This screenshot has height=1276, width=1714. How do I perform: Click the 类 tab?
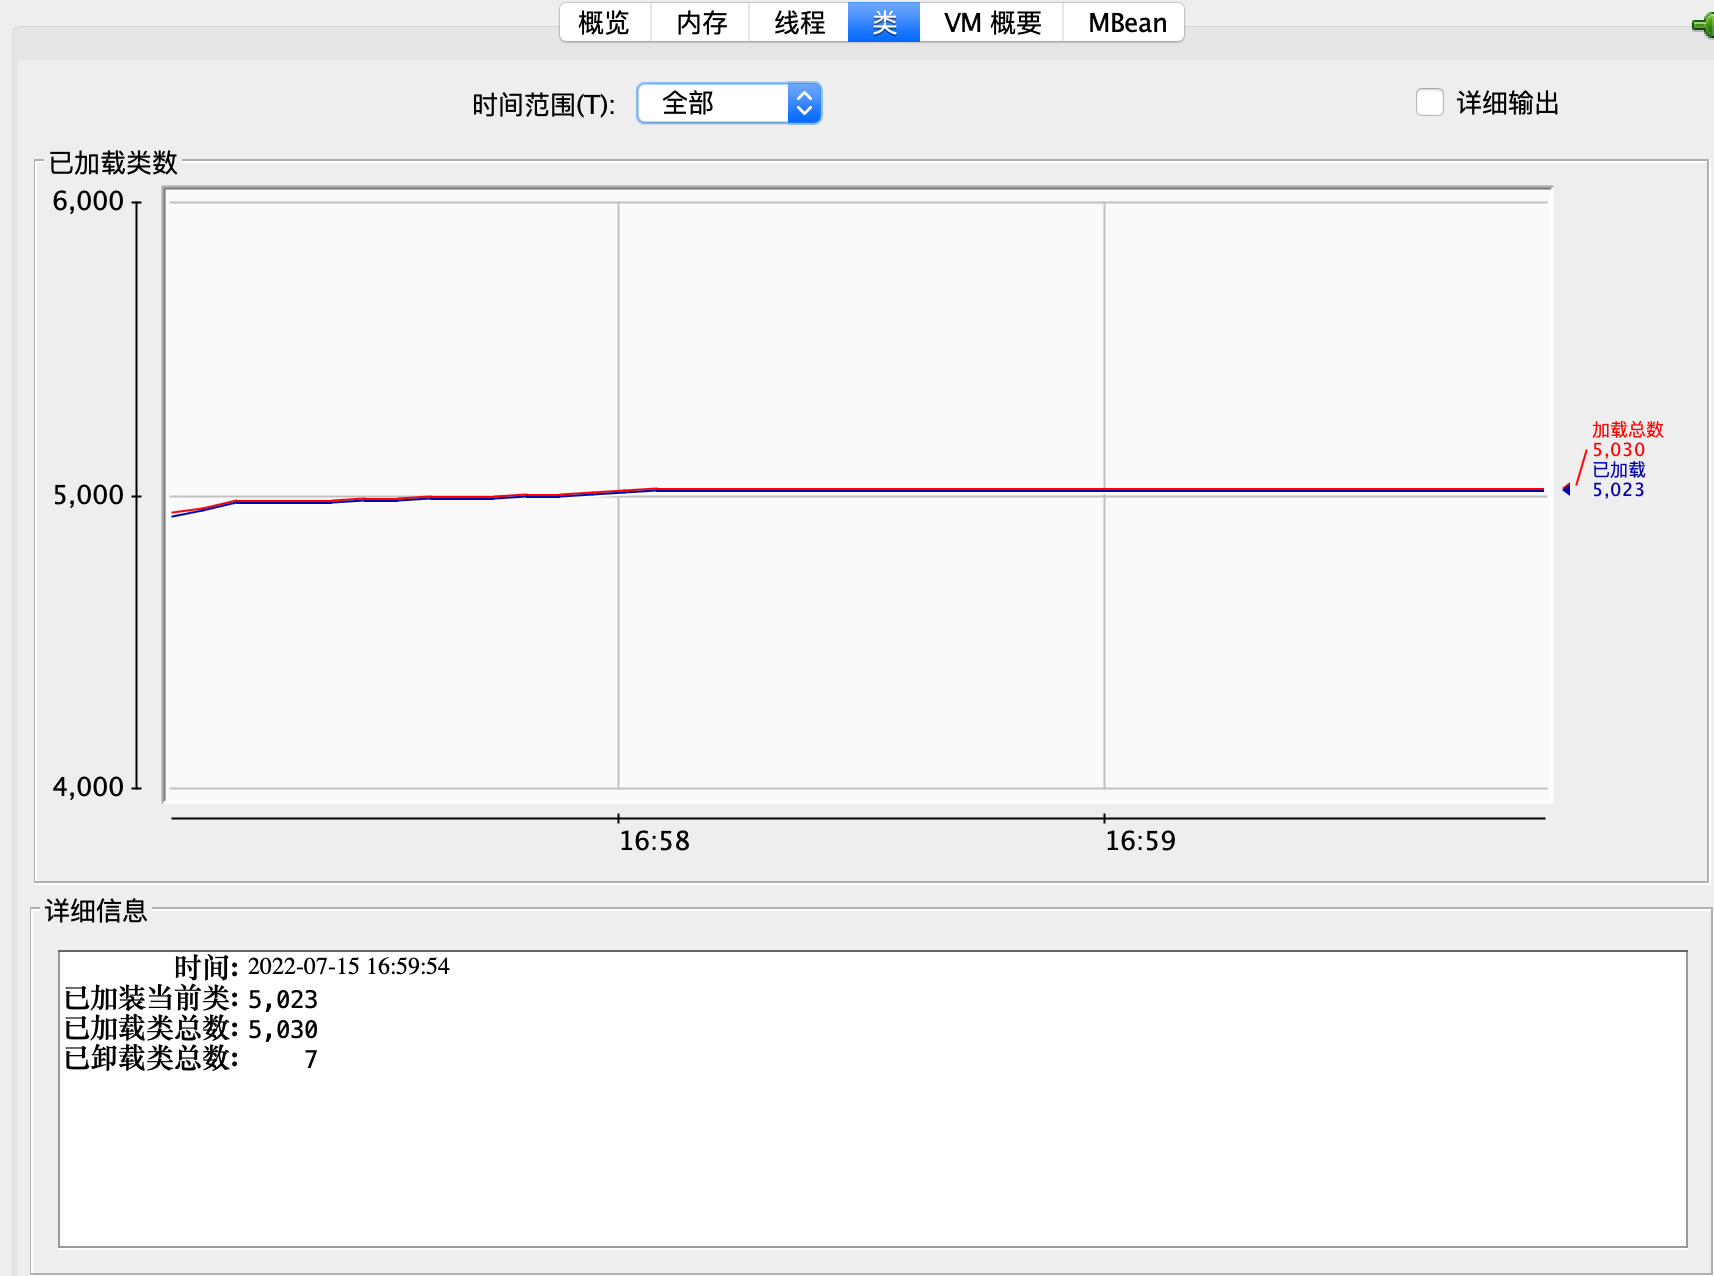(x=884, y=22)
